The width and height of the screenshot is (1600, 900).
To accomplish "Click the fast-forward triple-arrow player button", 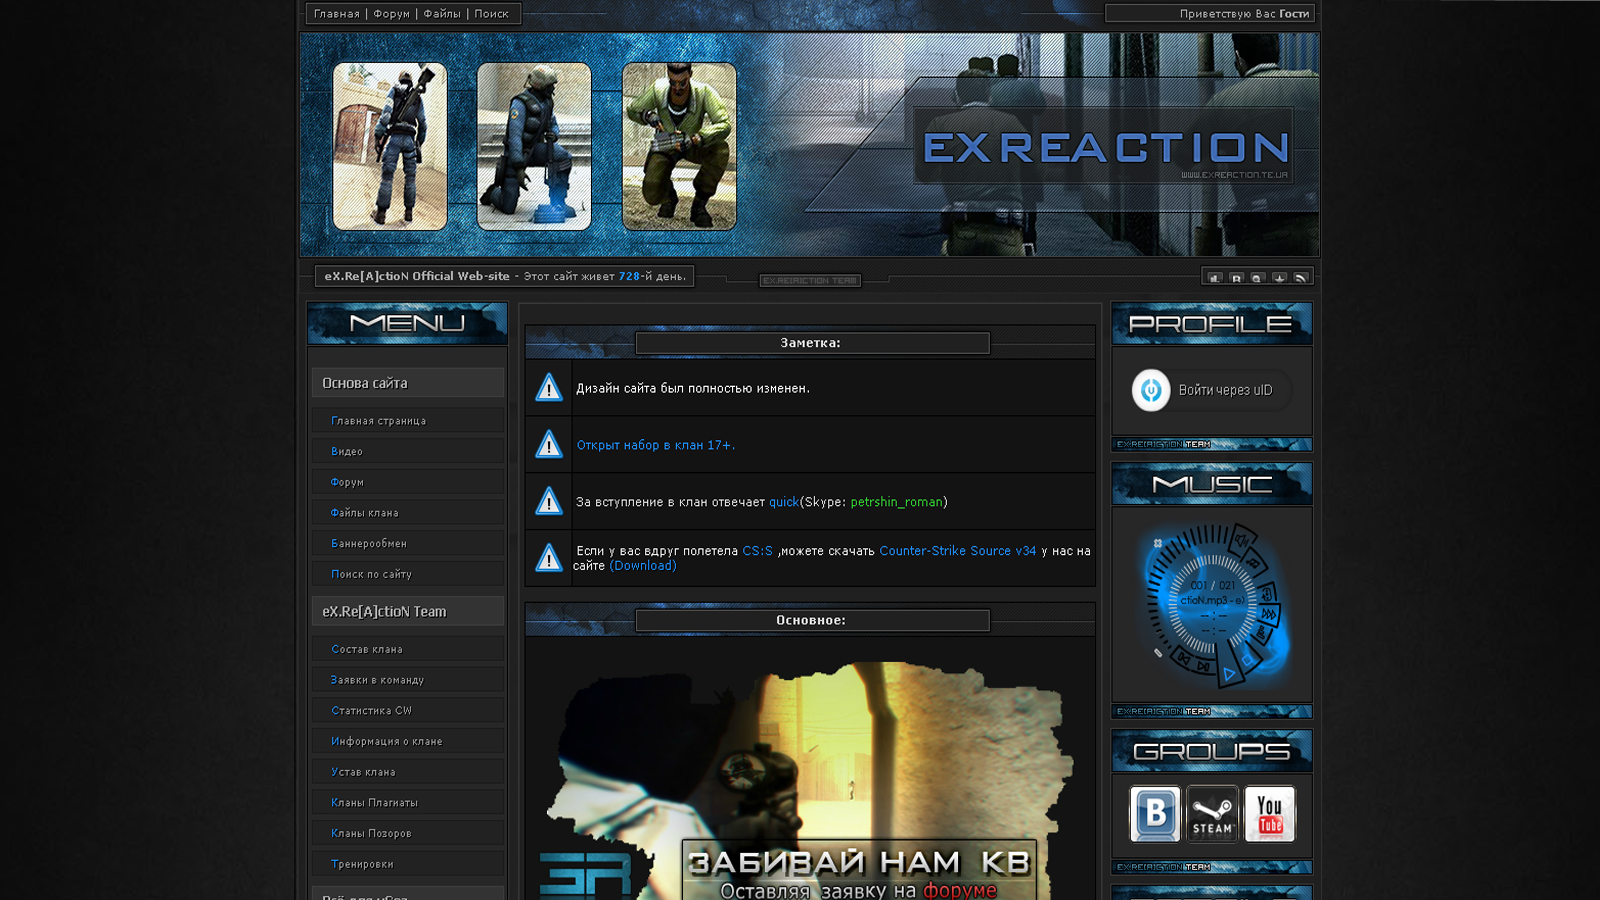I will 1268,613.
